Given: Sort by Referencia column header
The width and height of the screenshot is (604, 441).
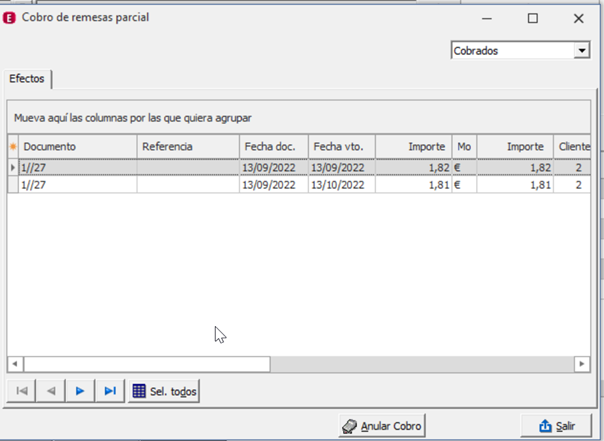Looking at the screenshot, I should tap(188, 146).
